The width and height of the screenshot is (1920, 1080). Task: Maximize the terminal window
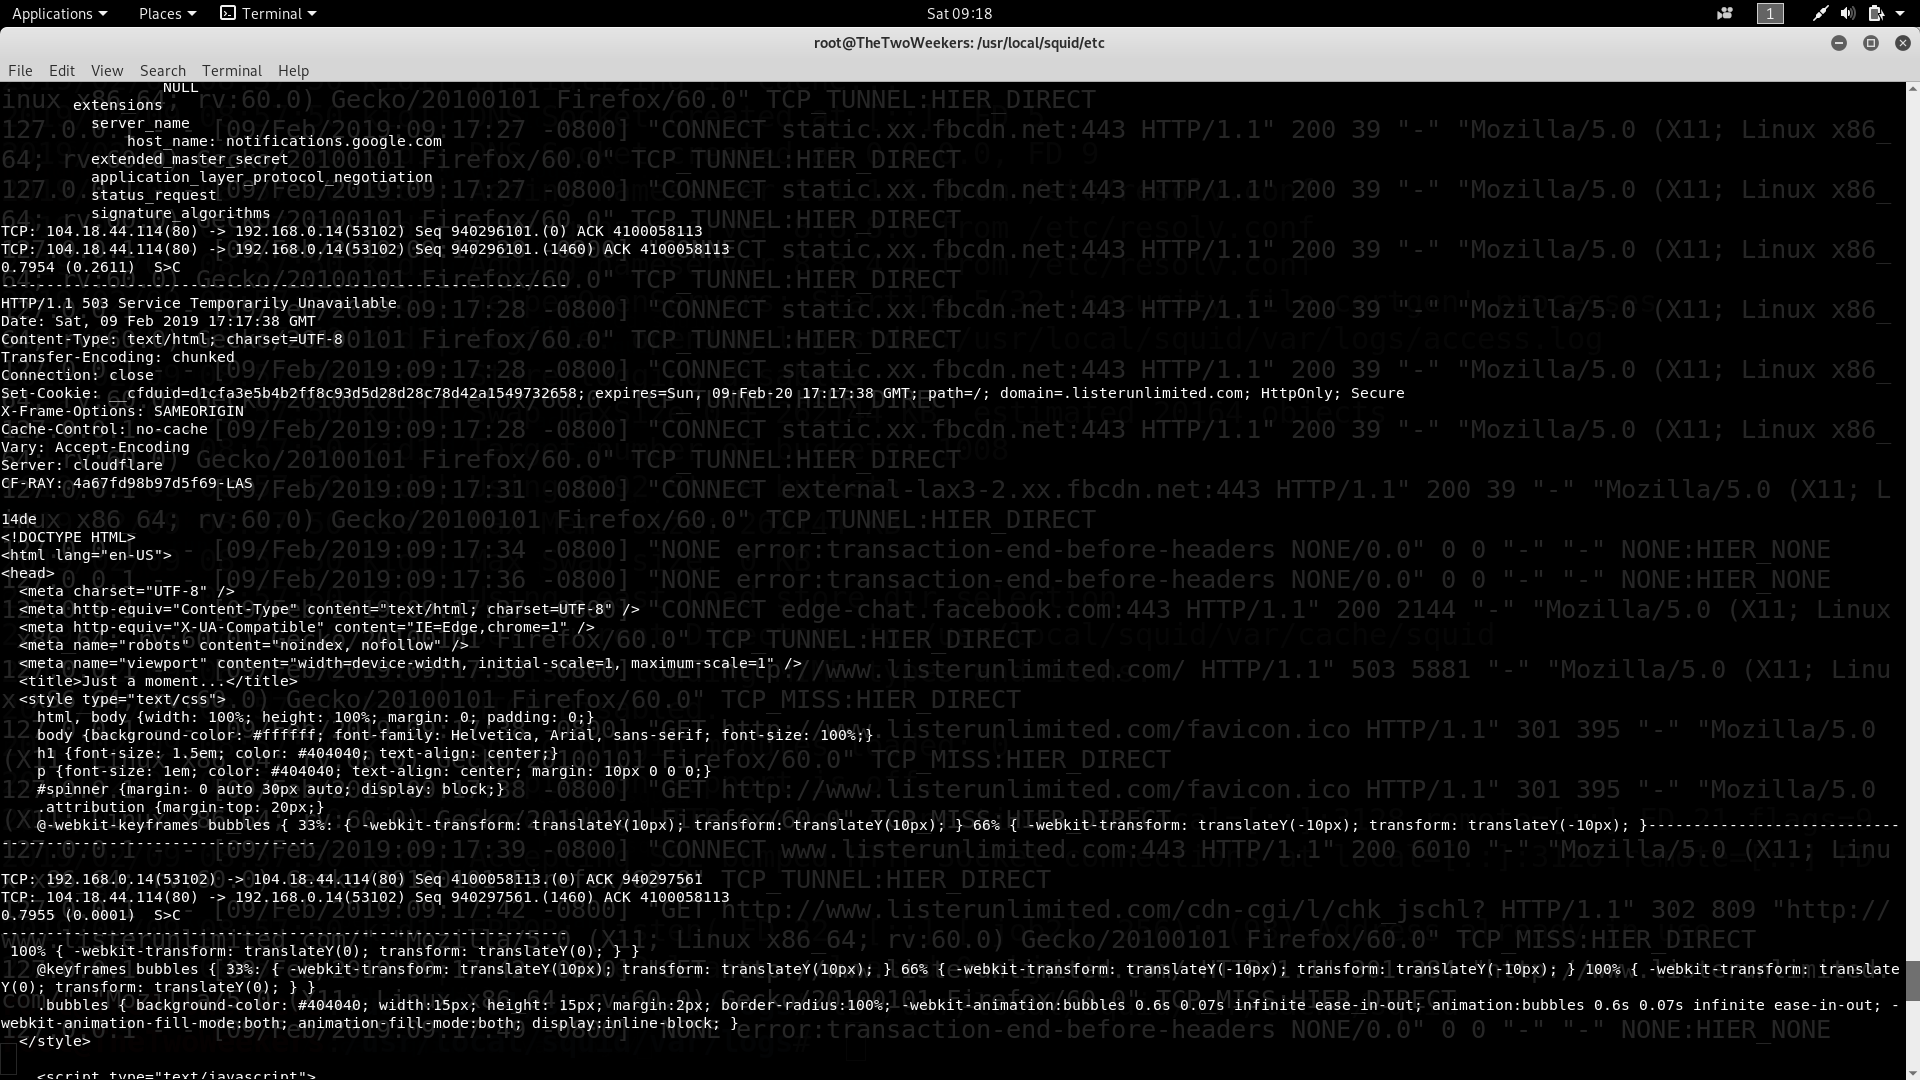tap(1870, 43)
